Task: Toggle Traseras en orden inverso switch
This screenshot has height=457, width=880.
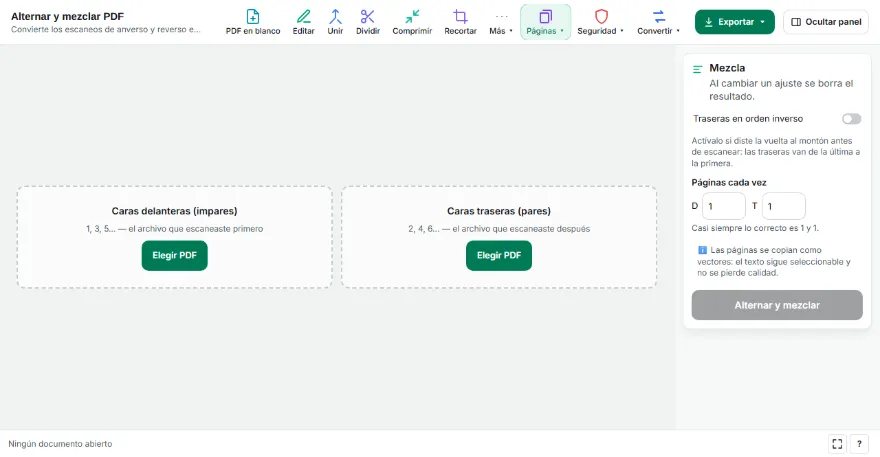Action: (x=851, y=119)
